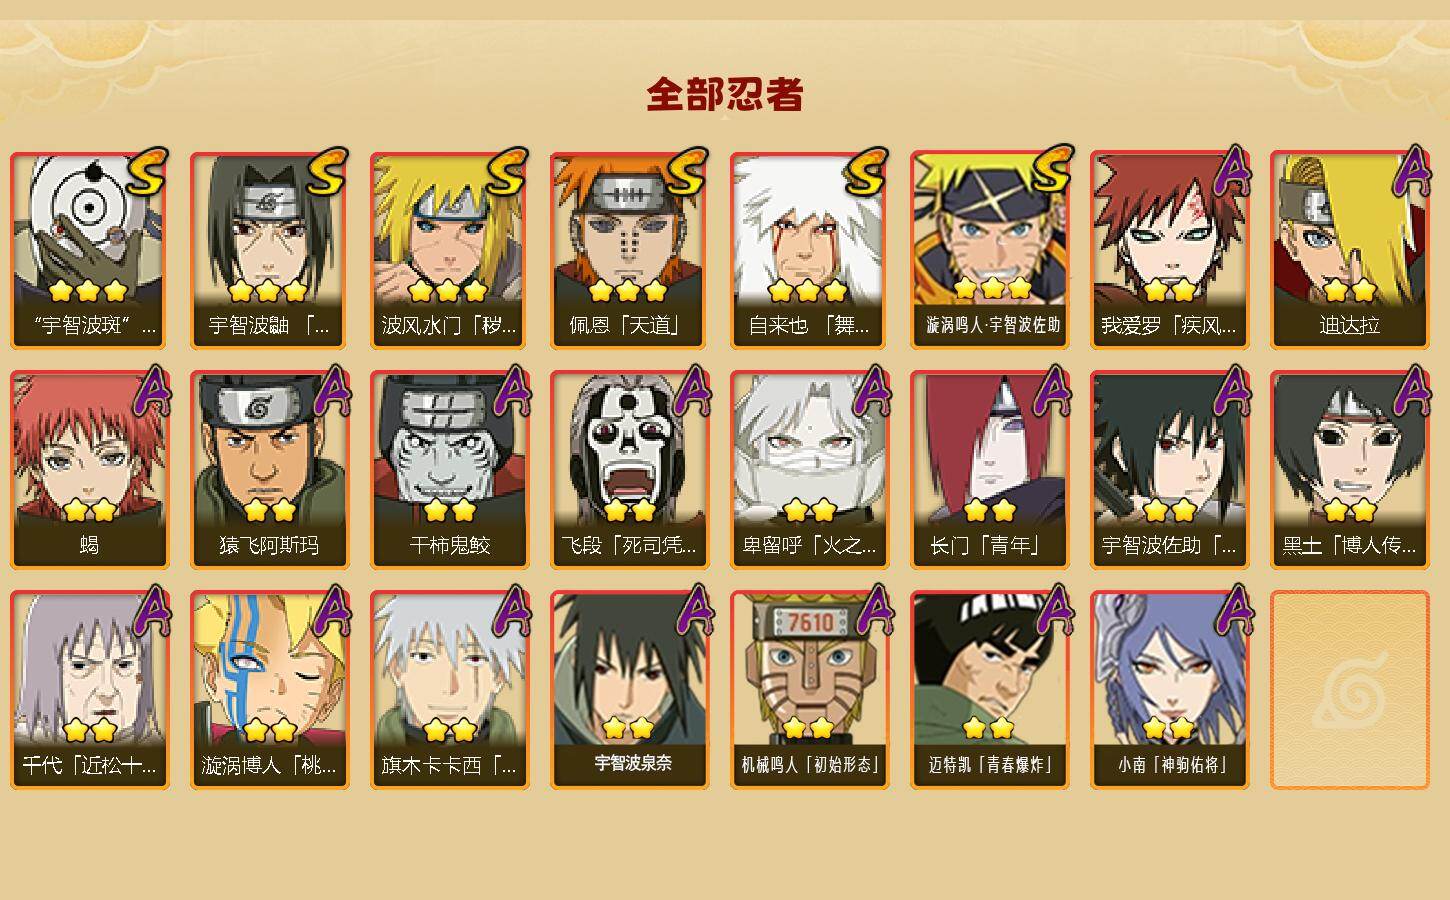Choose the 猿飞阿斯玛 ninja card
The width and height of the screenshot is (1450, 900).
[x=269, y=470]
